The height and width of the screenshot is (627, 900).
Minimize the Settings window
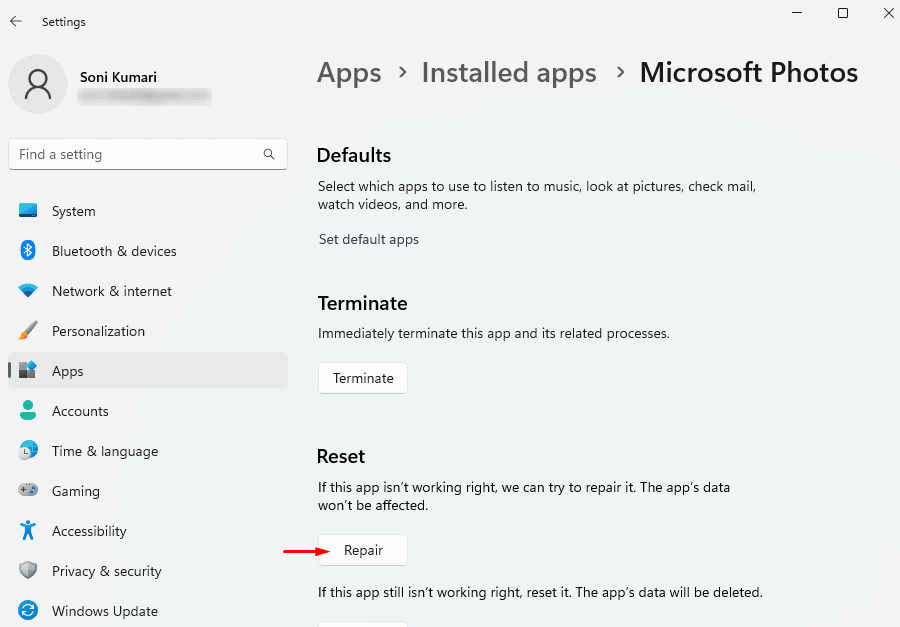[797, 13]
